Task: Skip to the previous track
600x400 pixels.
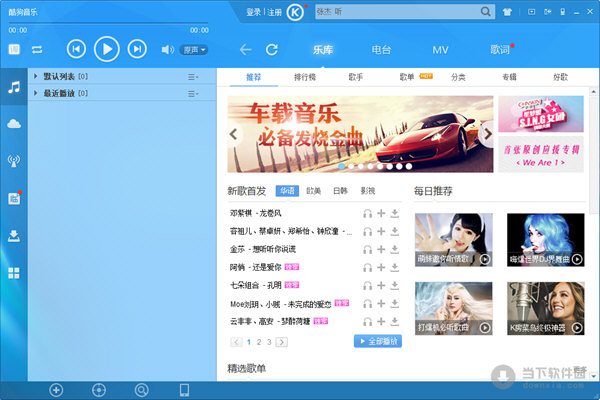Action: pos(76,49)
